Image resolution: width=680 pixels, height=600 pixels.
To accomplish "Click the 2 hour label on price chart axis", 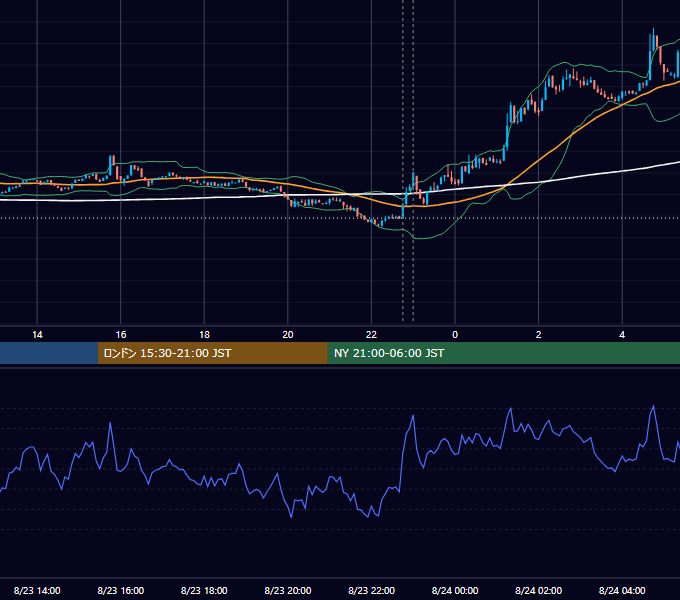I will point(539,335).
